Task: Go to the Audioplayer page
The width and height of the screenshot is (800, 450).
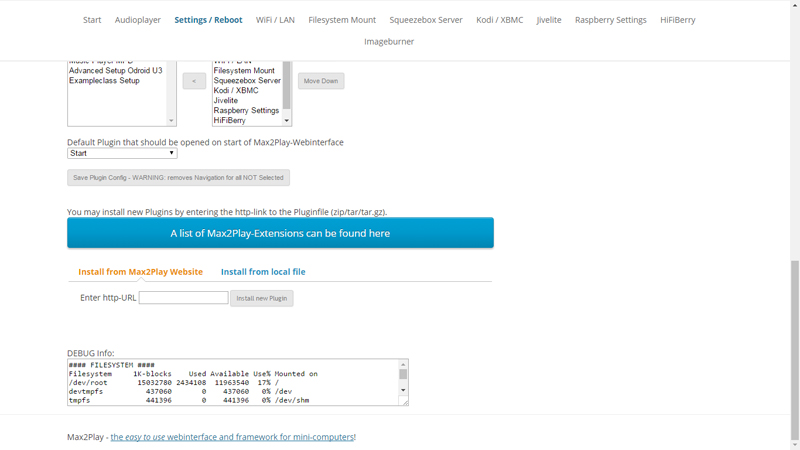Action: click(x=138, y=20)
